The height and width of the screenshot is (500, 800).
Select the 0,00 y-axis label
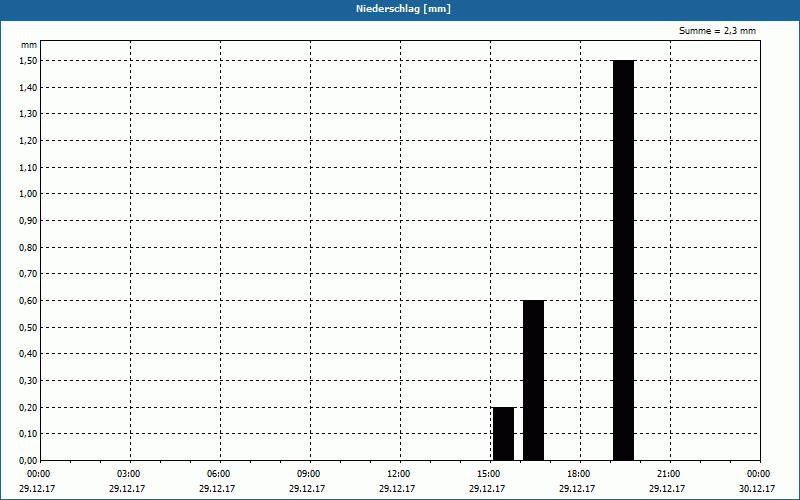point(28,460)
